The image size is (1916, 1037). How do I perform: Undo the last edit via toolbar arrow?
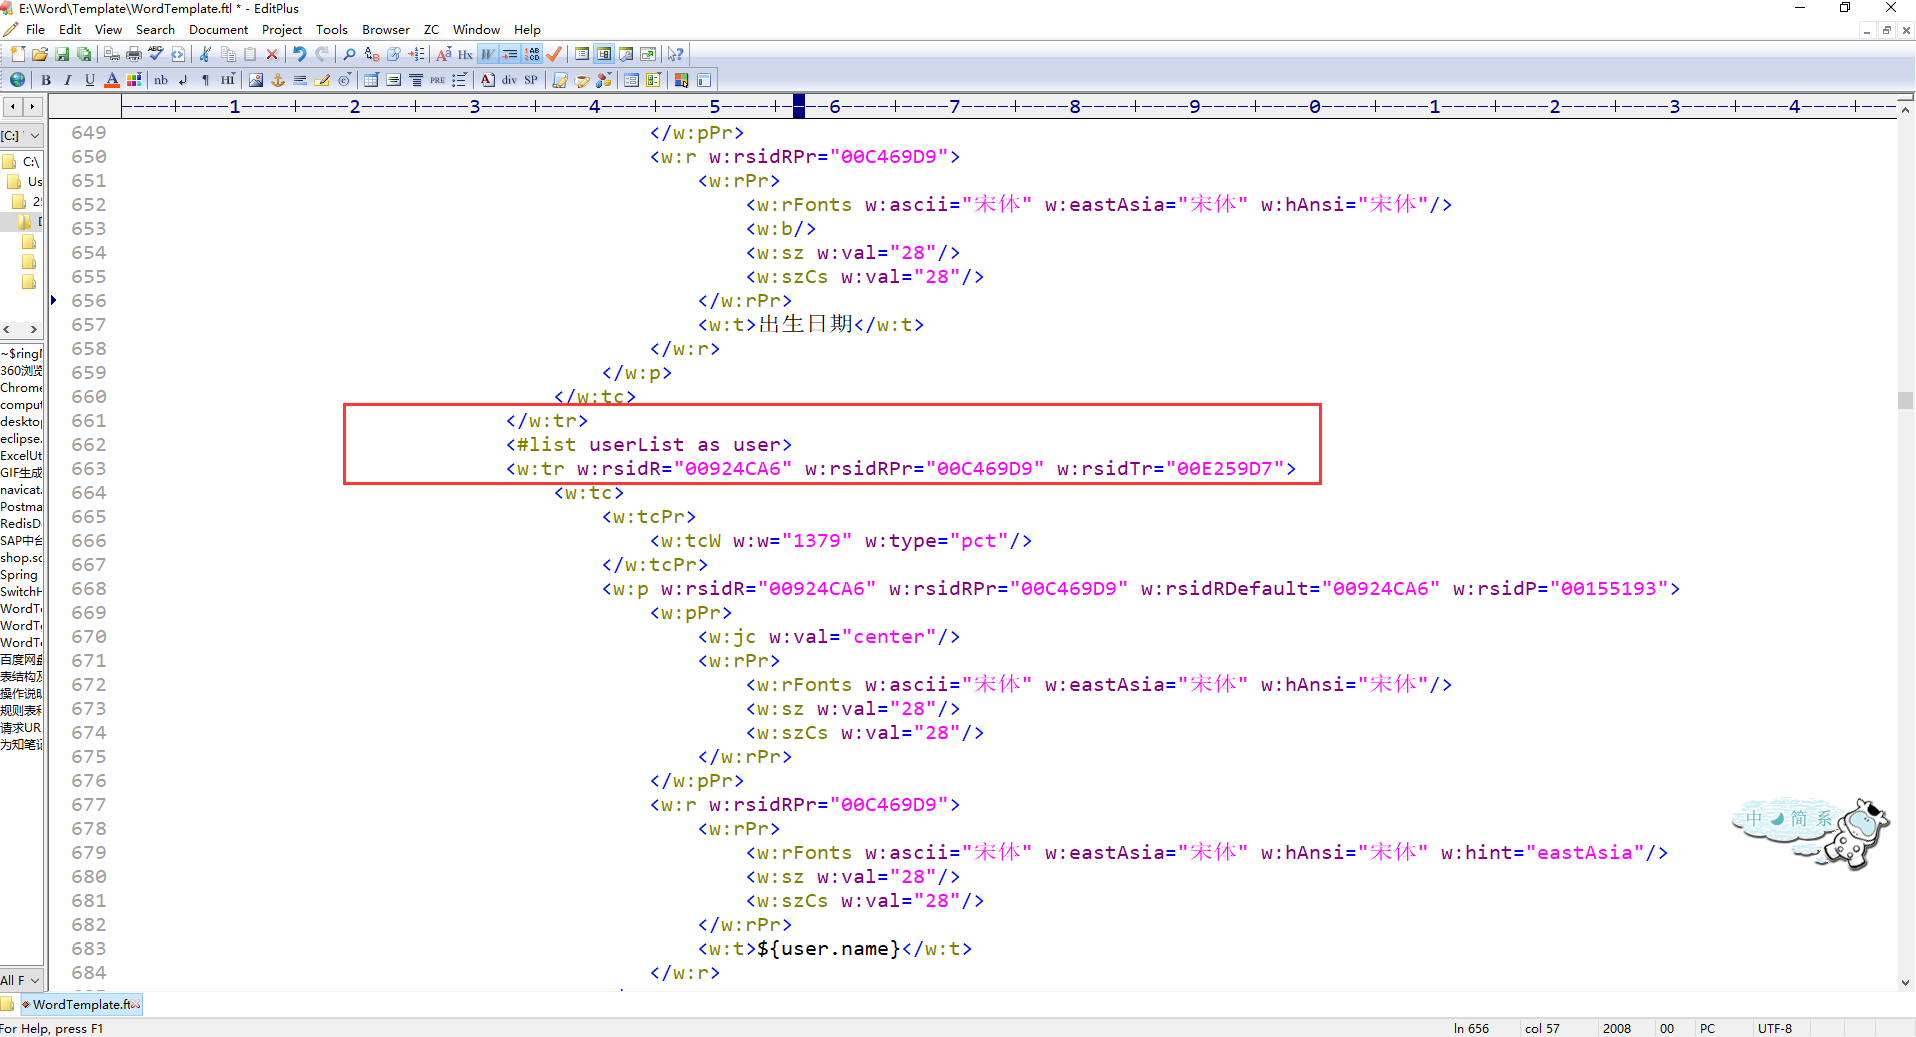click(x=299, y=55)
